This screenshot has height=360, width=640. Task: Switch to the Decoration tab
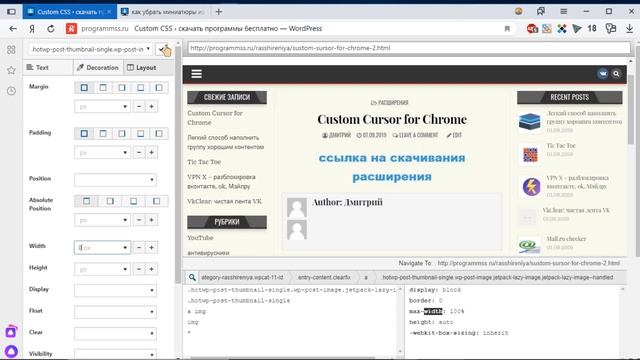(98, 67)
